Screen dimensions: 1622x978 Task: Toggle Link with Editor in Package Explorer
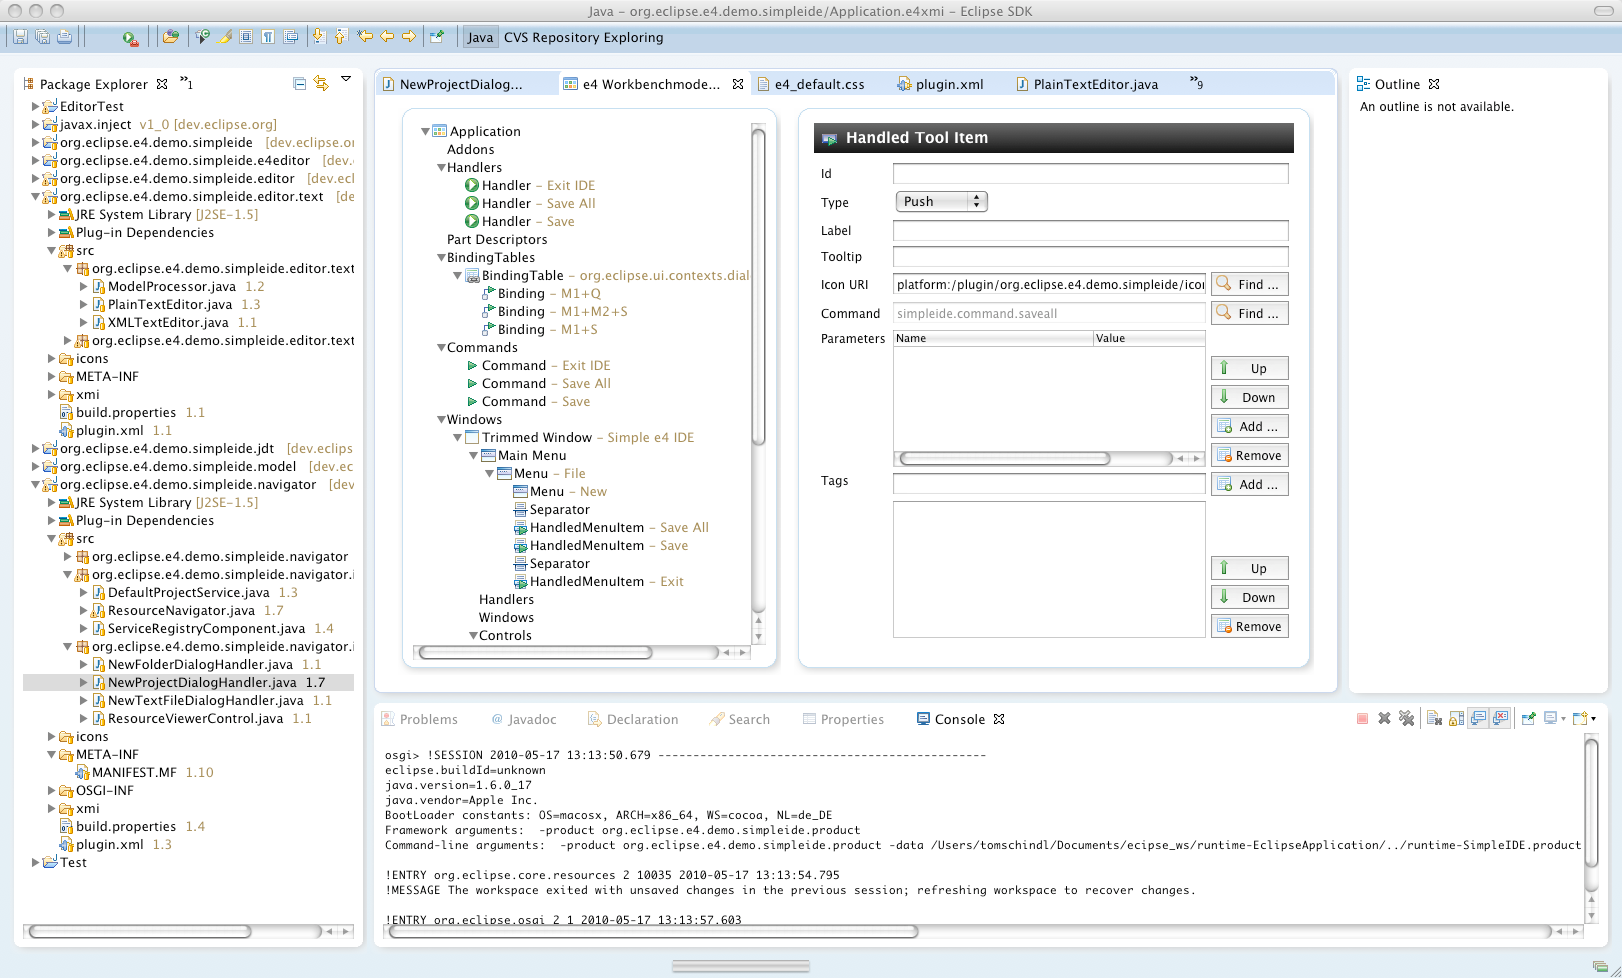(x=321, y=84)
